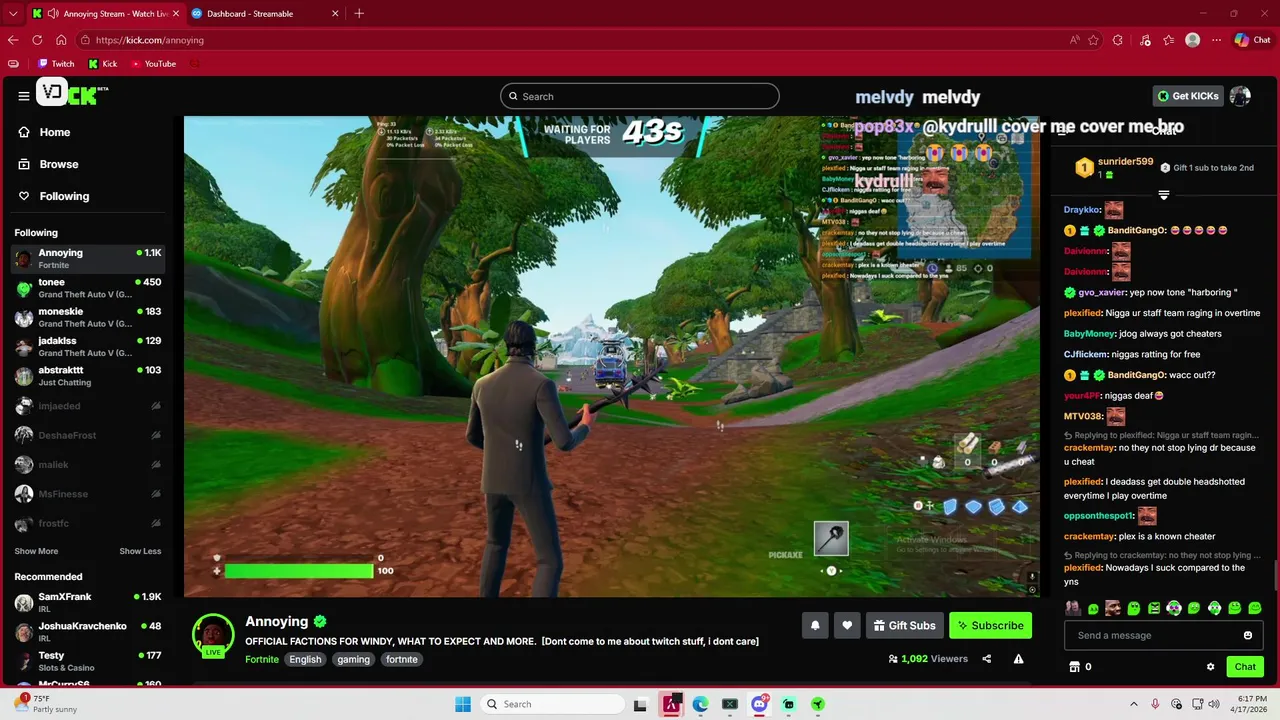Click the browser back arrow
Screen dimensions: 1280x720
[x=13, y=40]
